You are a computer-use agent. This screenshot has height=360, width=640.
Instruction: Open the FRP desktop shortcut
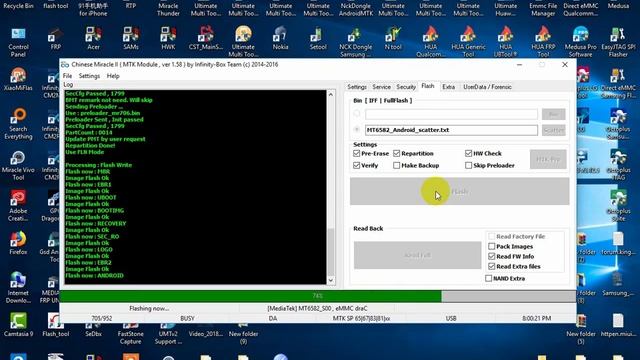tap(56, 39)
